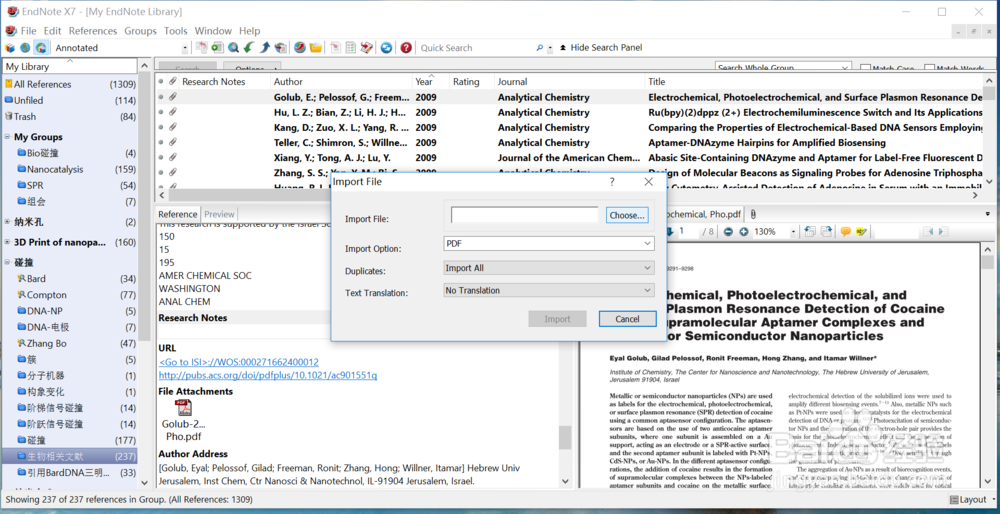Add sticky note comment icon

click(x=846, y=231)
